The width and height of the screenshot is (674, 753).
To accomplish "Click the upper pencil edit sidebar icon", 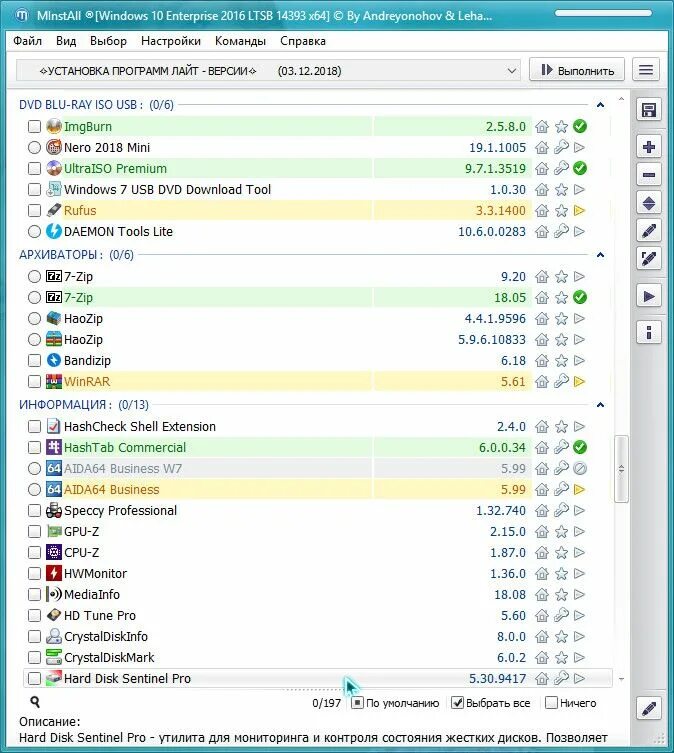I will (x=649, y=231).
